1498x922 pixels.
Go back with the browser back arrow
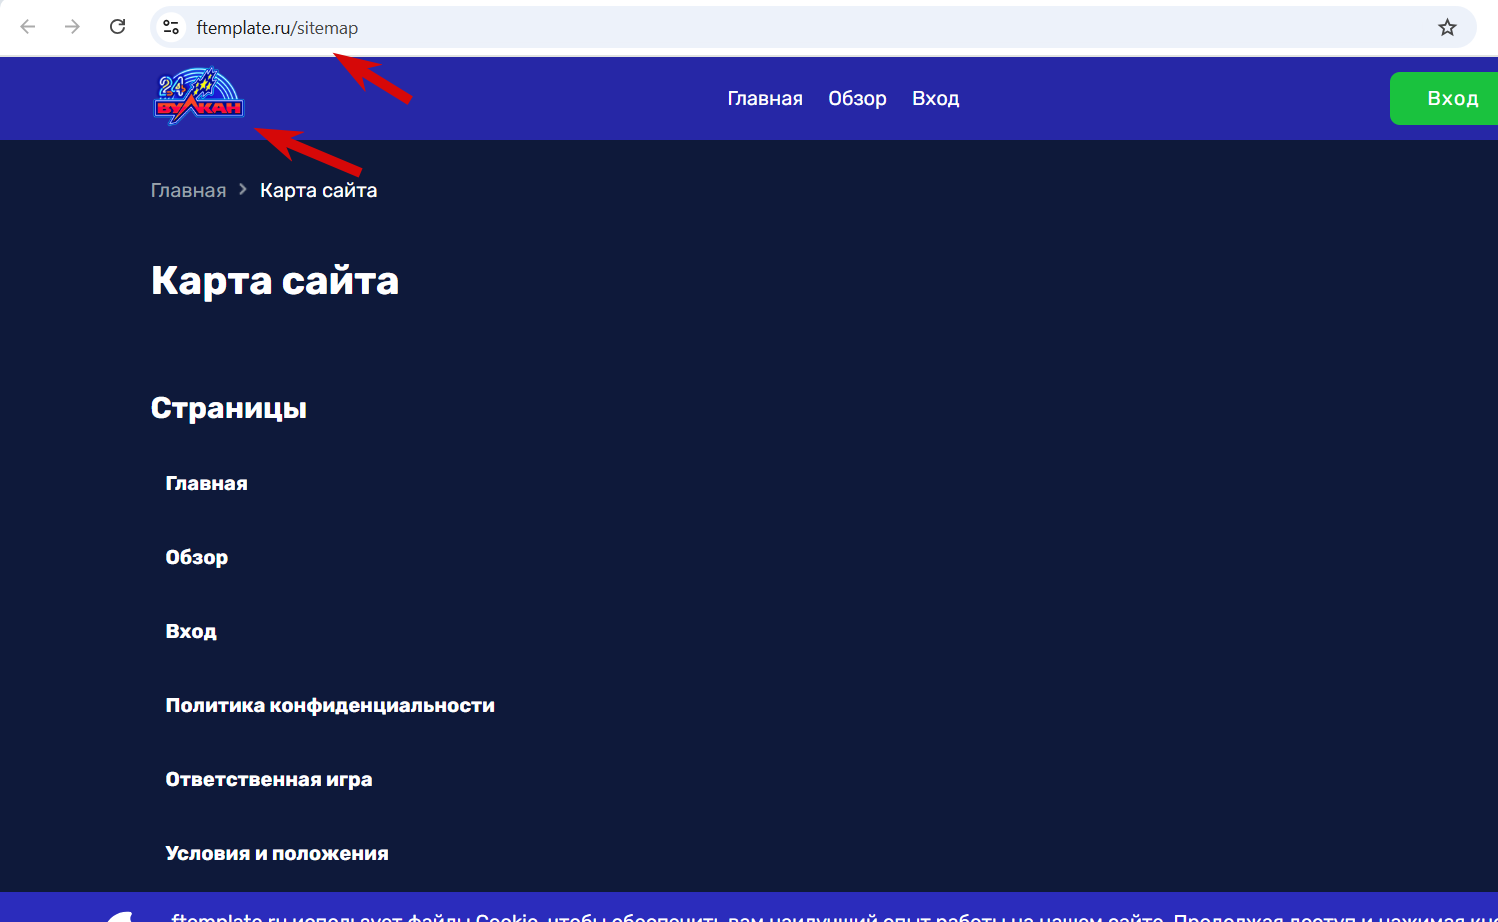point(28,27)
